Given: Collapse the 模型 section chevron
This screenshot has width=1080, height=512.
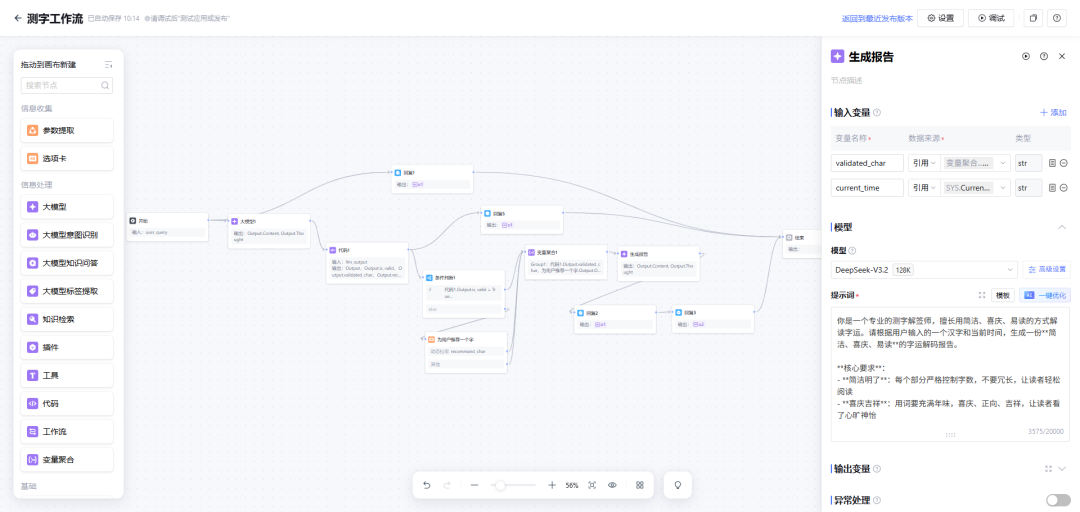Looking at the screenshot, I should [x=1062, y=227].
